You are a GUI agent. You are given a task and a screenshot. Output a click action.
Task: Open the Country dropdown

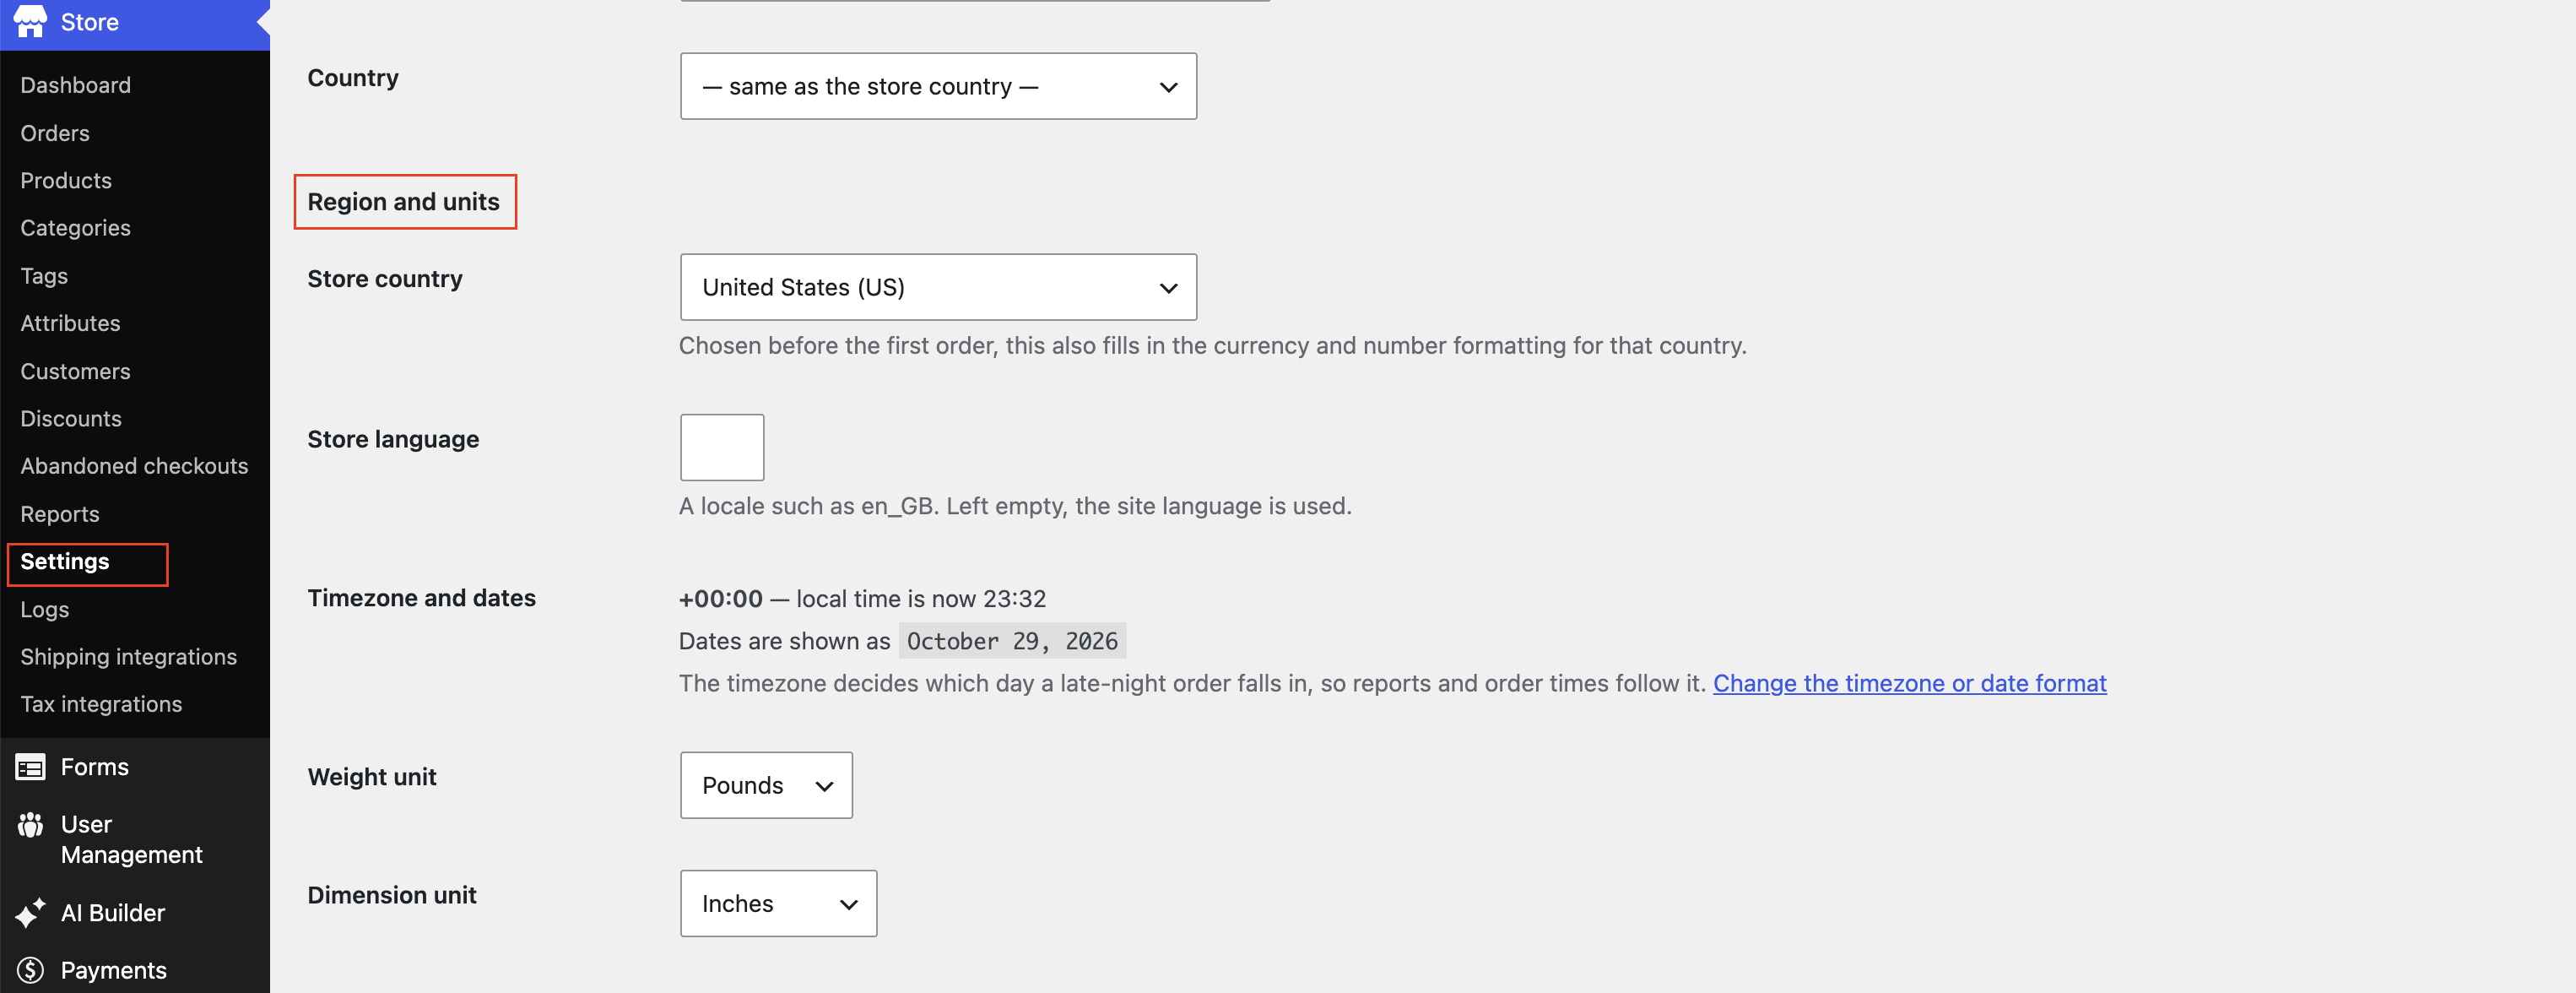coord(938,86)
